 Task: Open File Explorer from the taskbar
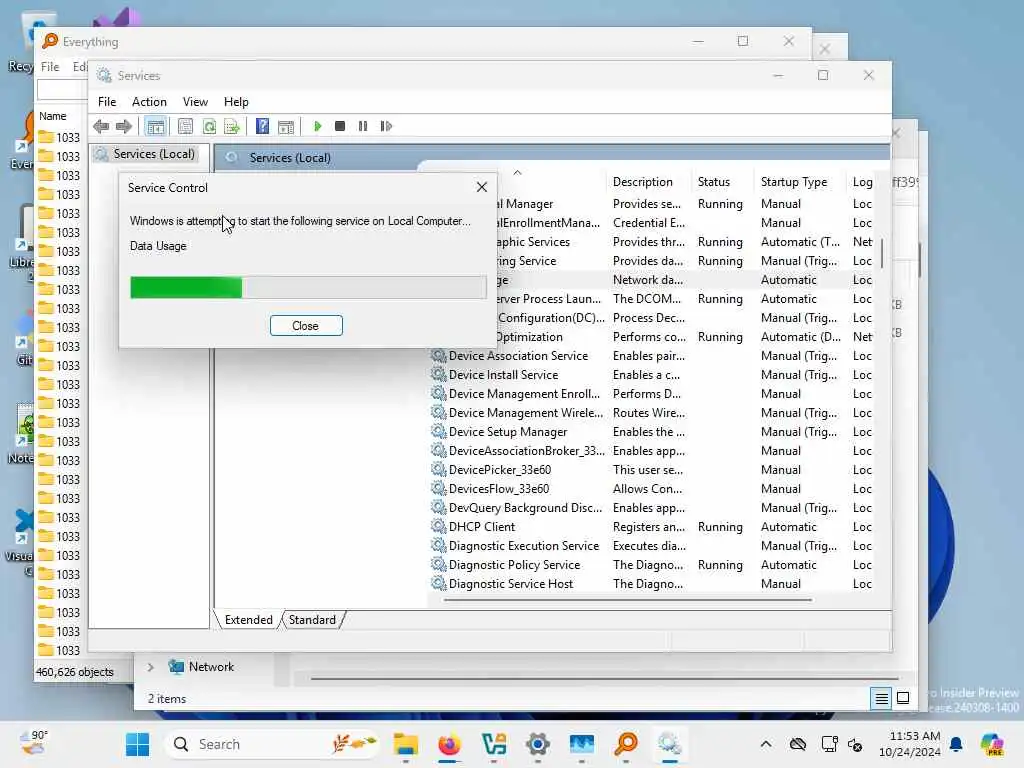point(406,744)
